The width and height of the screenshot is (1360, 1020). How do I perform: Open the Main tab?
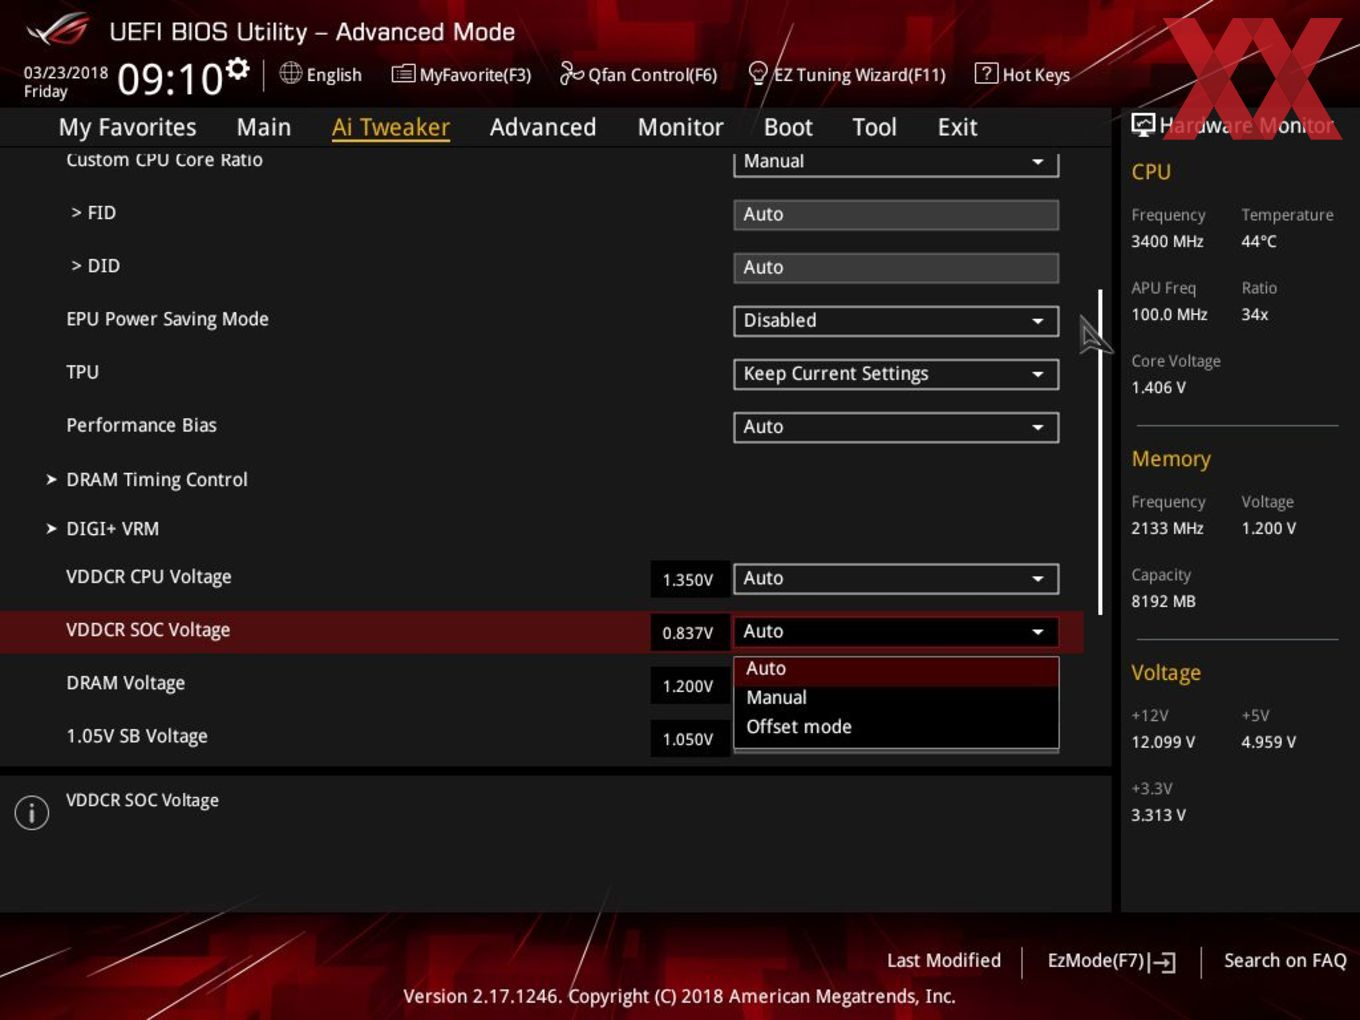pyautogui.click(x=264, y=127)
